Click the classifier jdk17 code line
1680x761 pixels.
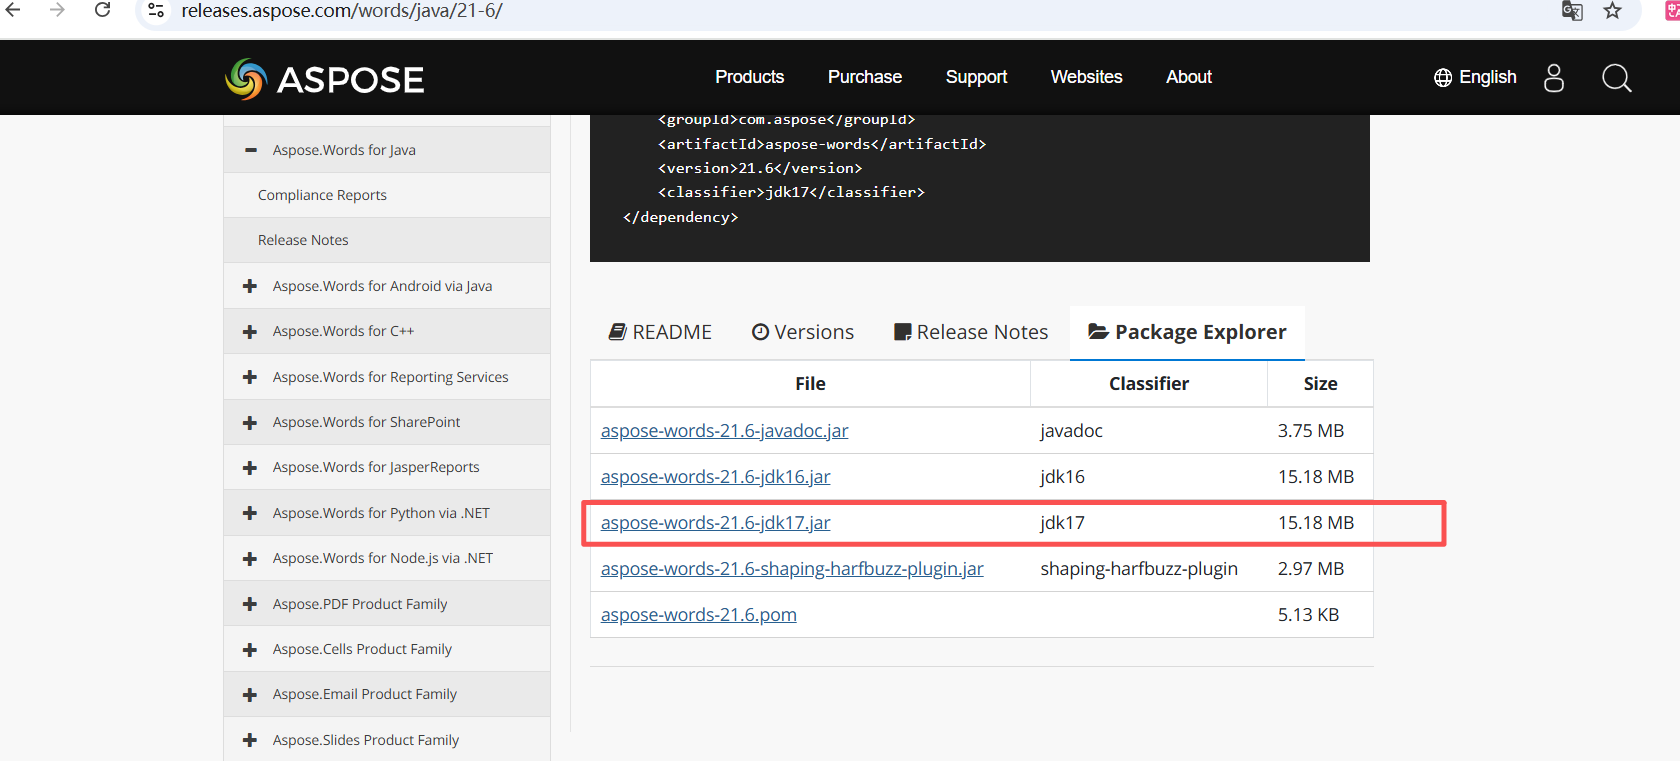point(791,192)
